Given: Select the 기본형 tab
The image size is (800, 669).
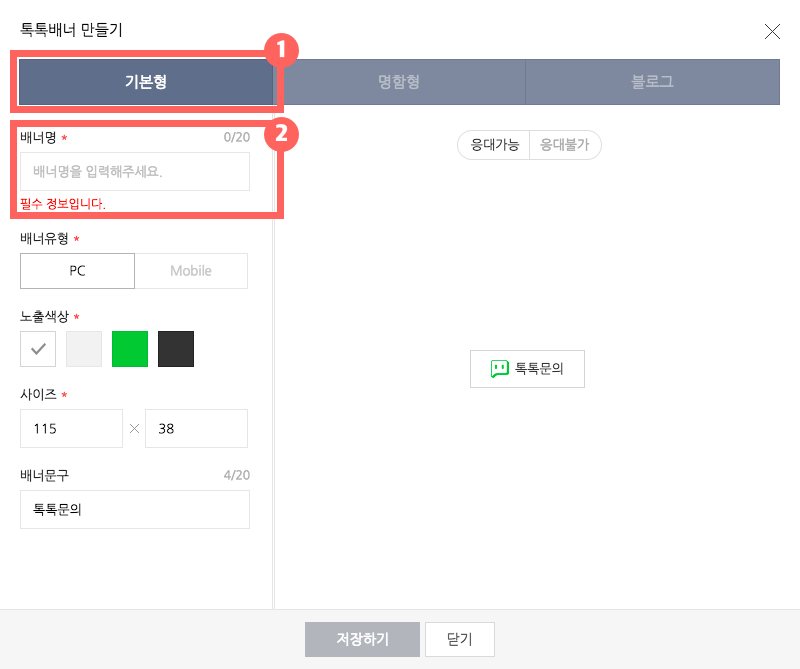Looking at the screenshot, I should tap(146, 82).
